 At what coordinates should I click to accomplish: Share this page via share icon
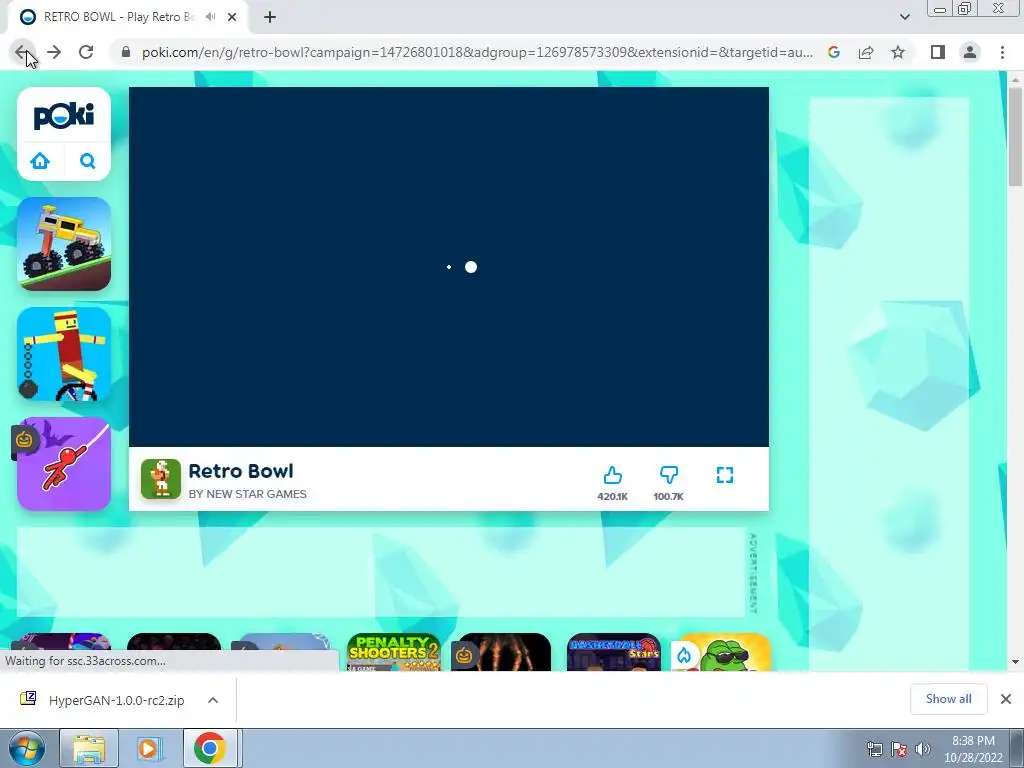866,52
